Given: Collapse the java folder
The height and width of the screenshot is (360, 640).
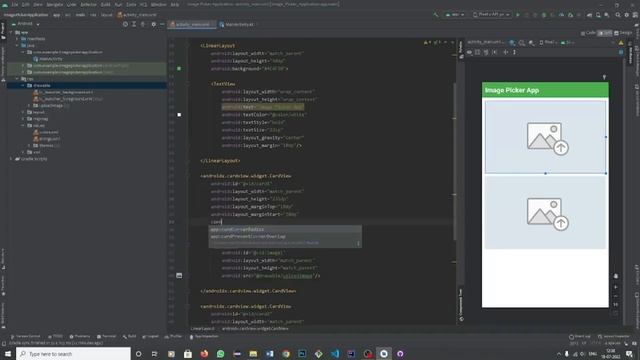Looking at the screenshot, I should [17, 45].
